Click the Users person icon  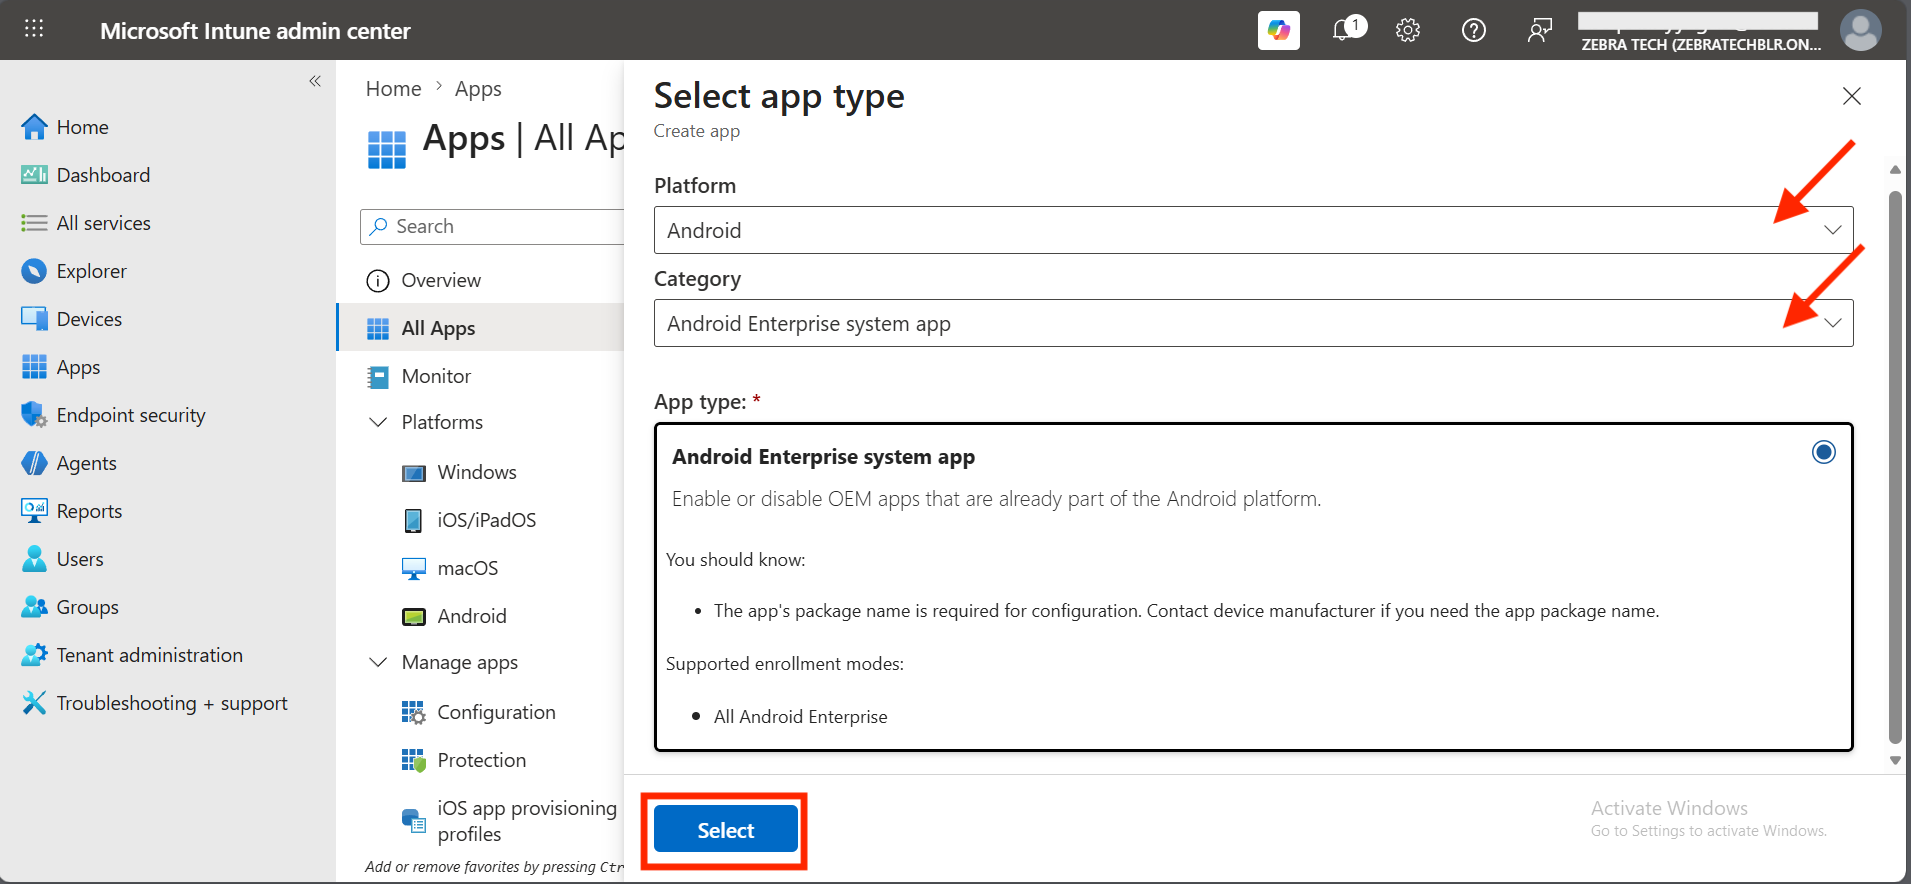[x=34, y=559]
